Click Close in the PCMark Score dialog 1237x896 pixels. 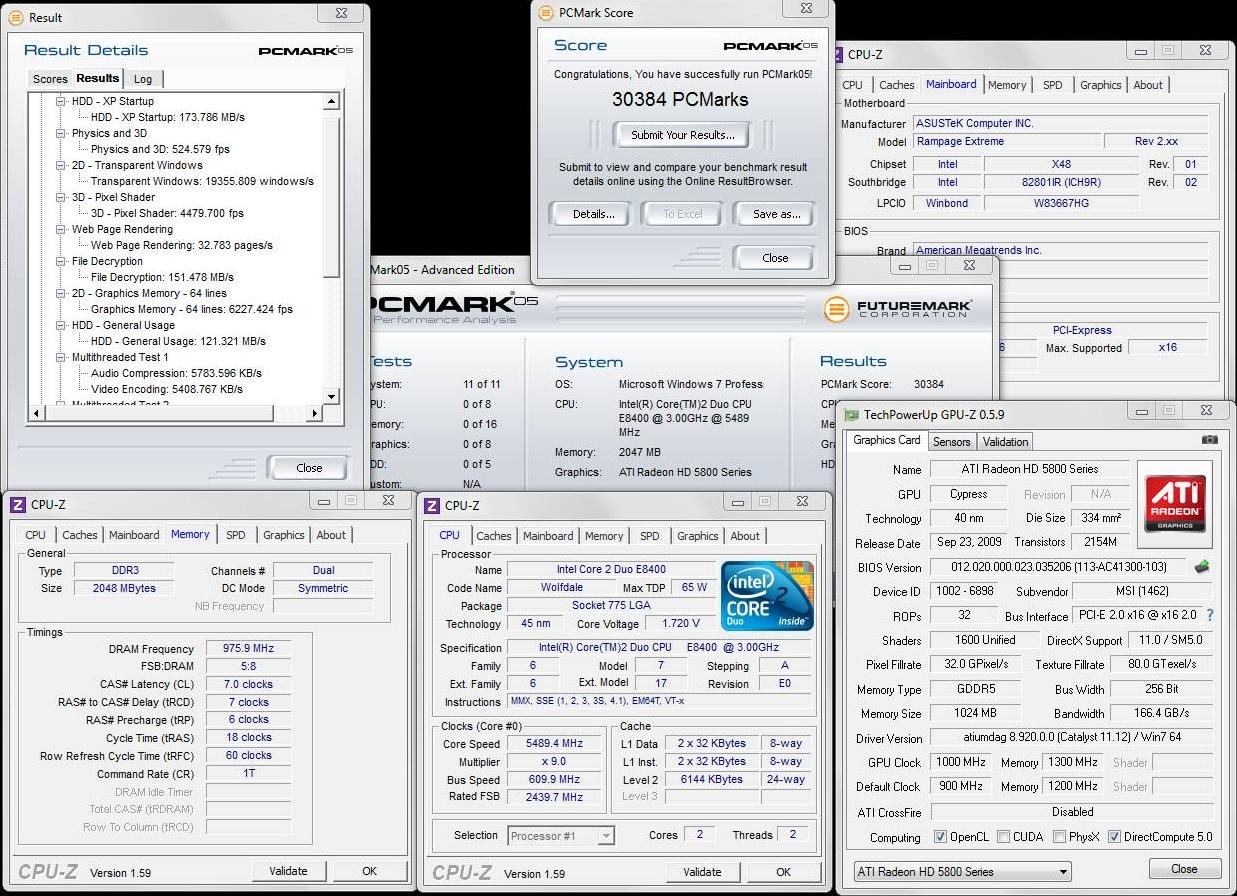[x=775, y=258]
